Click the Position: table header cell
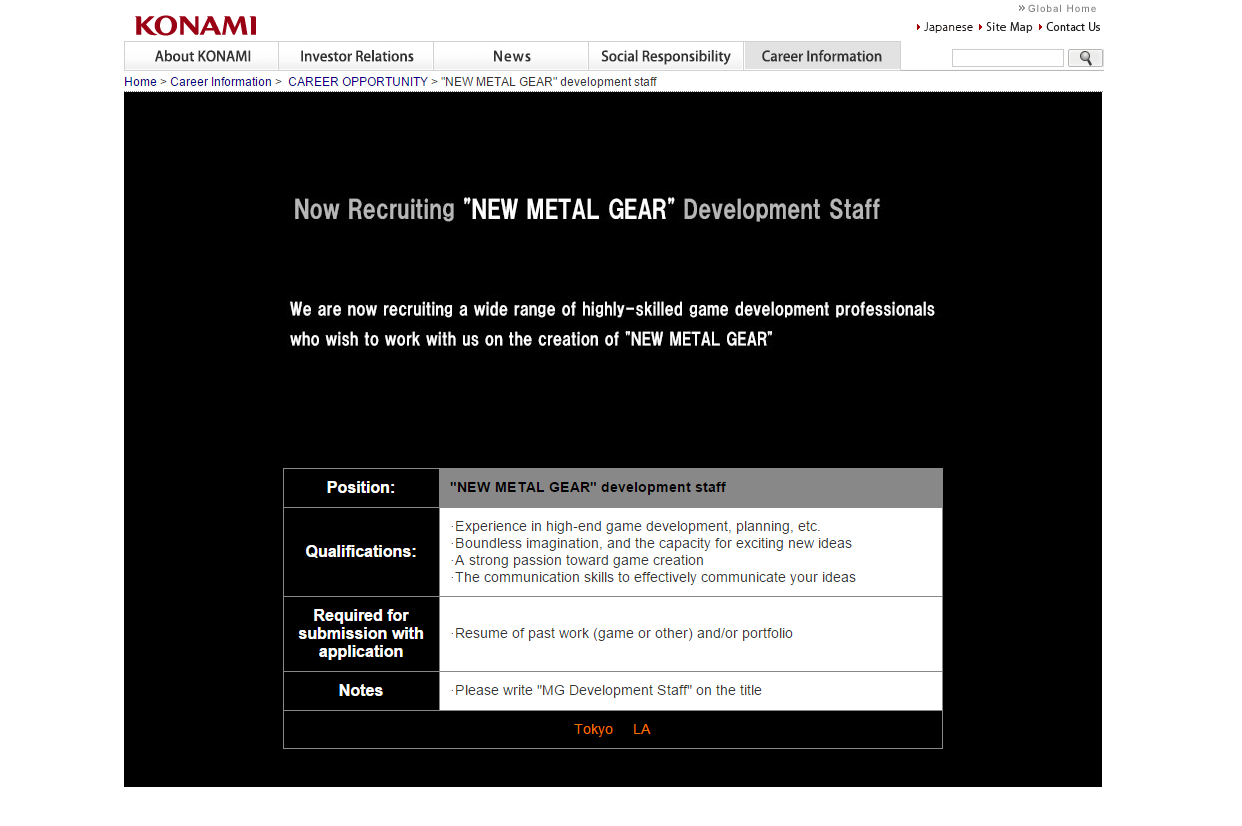 click(x=361, y=488)
